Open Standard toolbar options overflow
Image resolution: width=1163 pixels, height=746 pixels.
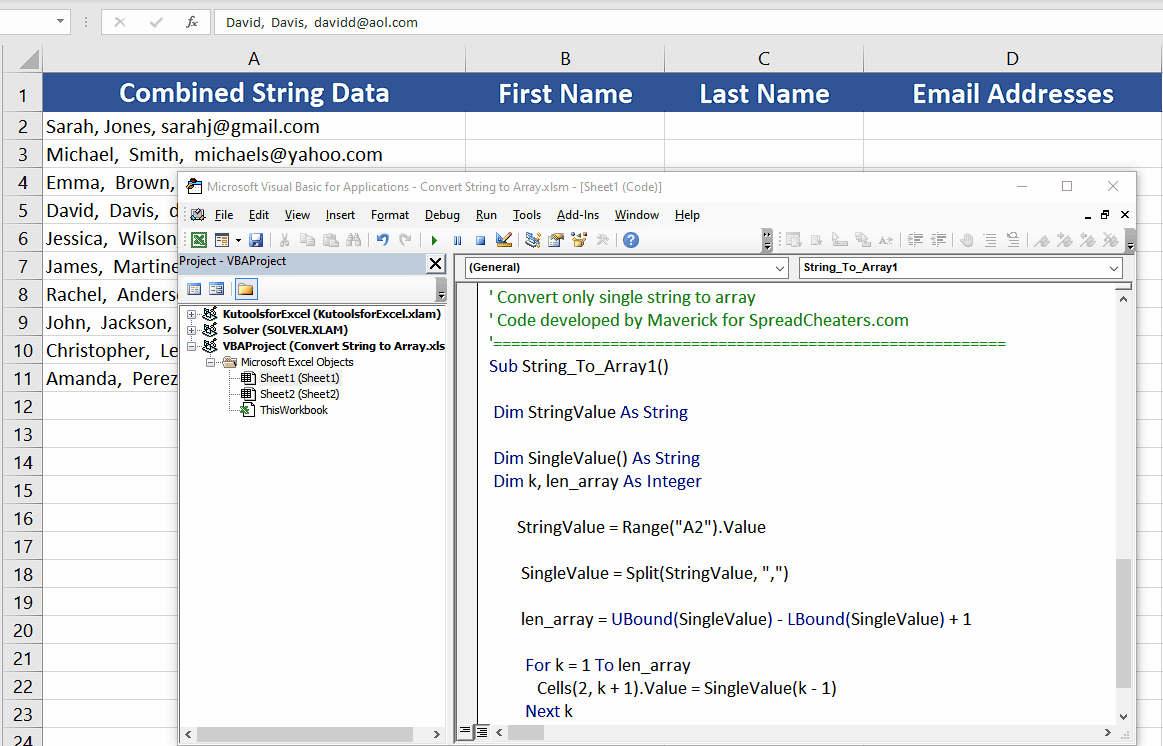coord(767,240)
